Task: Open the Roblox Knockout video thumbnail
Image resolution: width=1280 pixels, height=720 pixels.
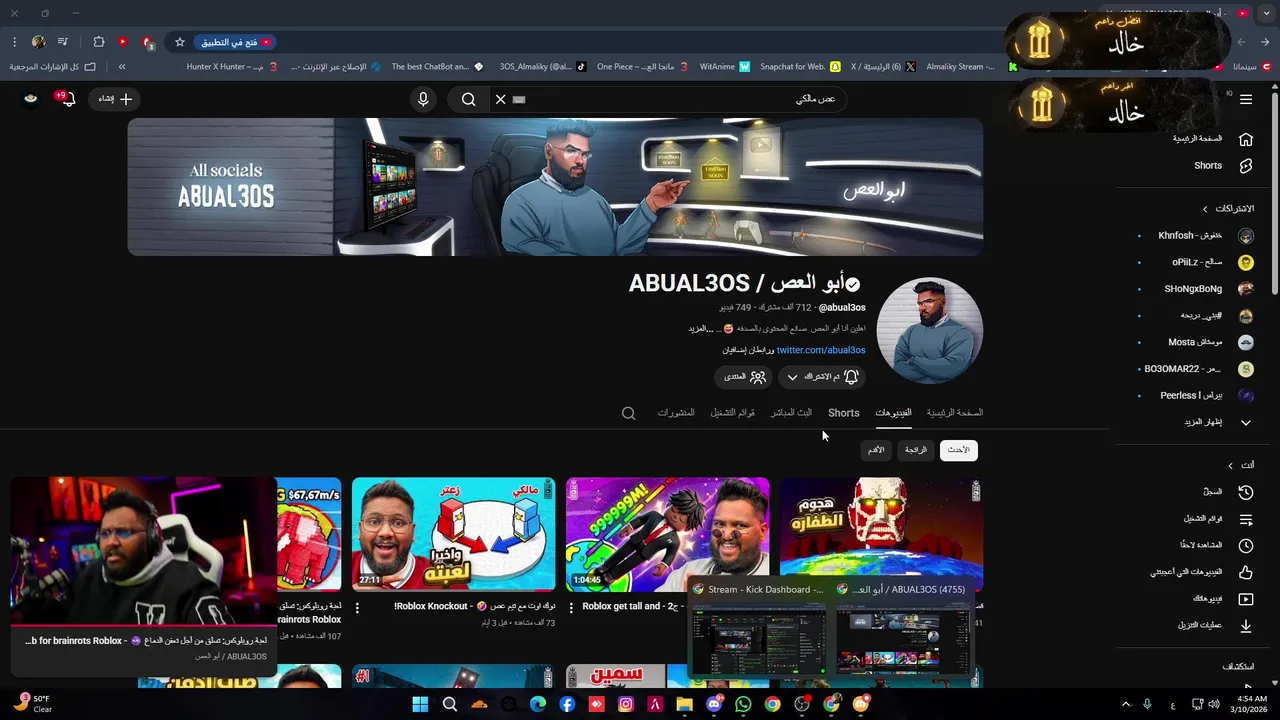Action: tap(453, 535)
